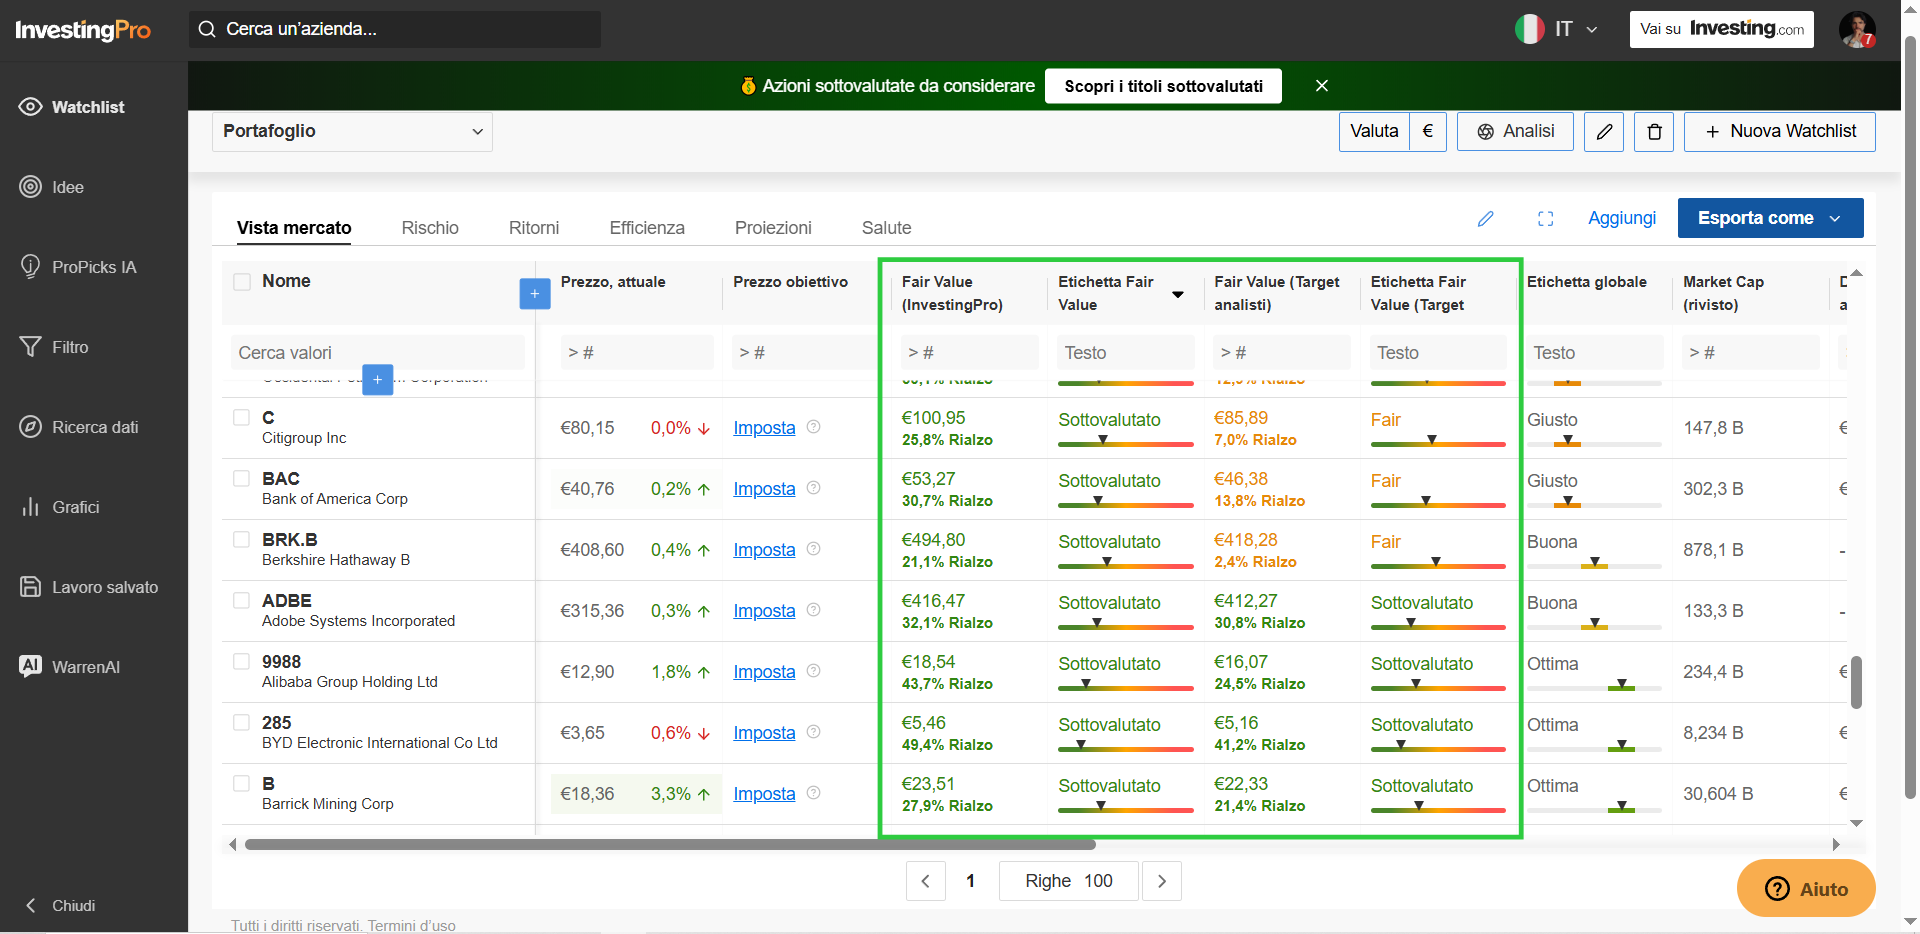Delete watchlist using trash icon

pos(1654,132)
